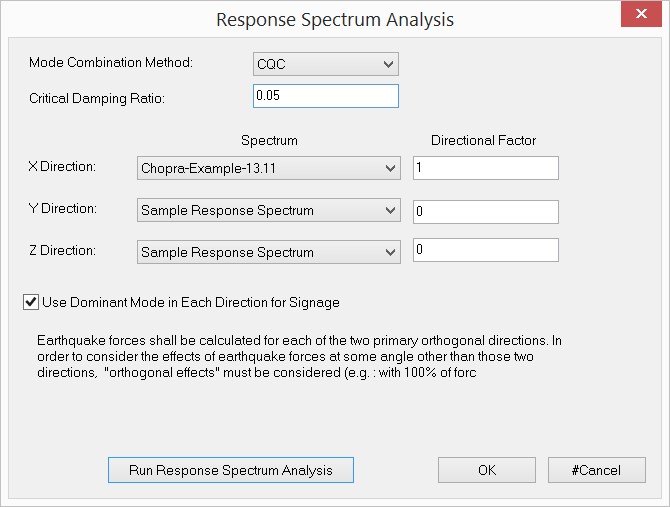Click the earthquake forces note paragraph
The height and width of the screenshot is (507, 670).
click(300, 356)
